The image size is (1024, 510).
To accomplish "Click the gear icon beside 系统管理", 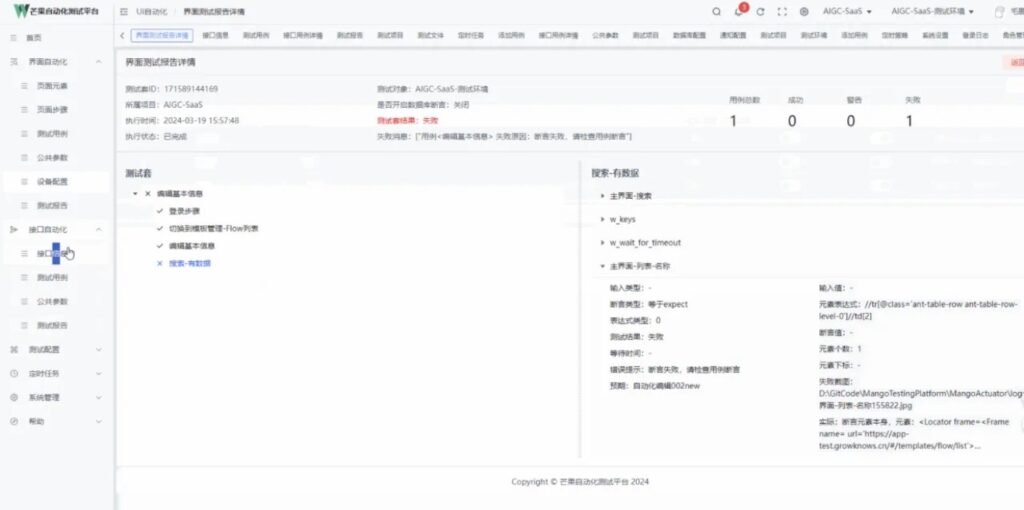I will pyautogui.click(x=14, y=397).
